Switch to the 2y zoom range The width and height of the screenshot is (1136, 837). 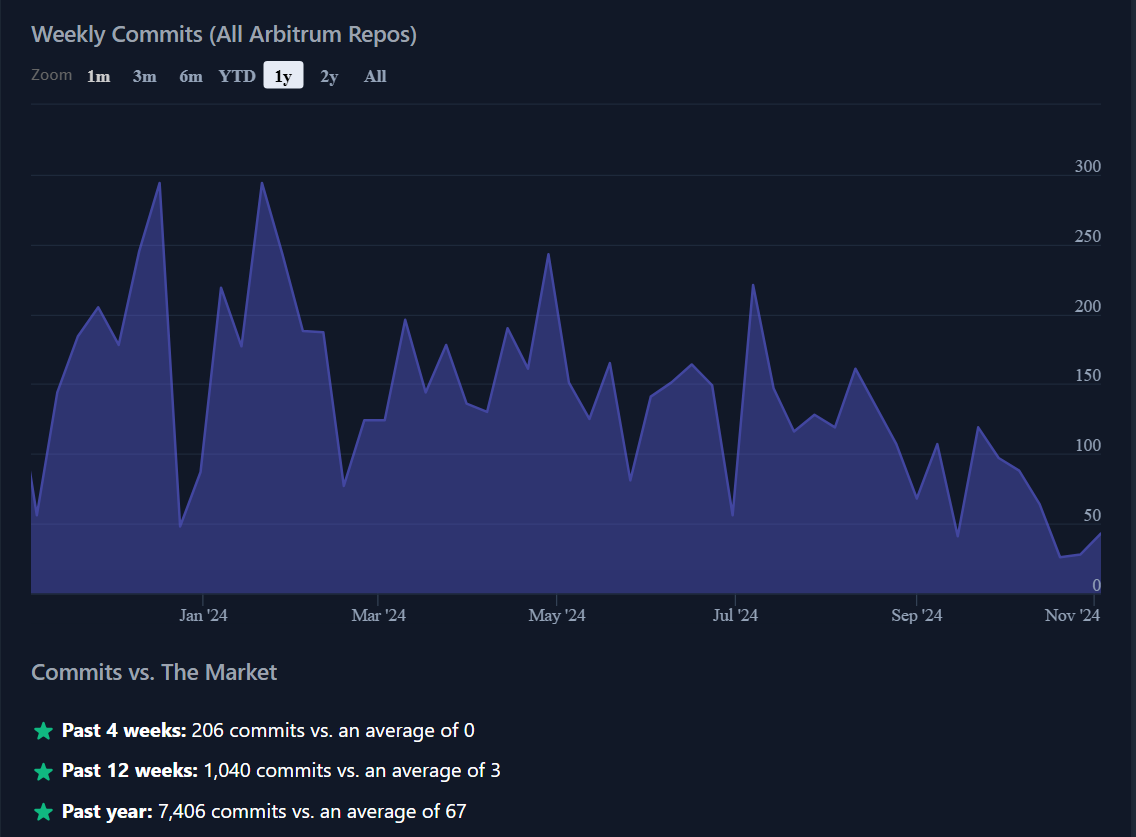[x=328, y=75]
